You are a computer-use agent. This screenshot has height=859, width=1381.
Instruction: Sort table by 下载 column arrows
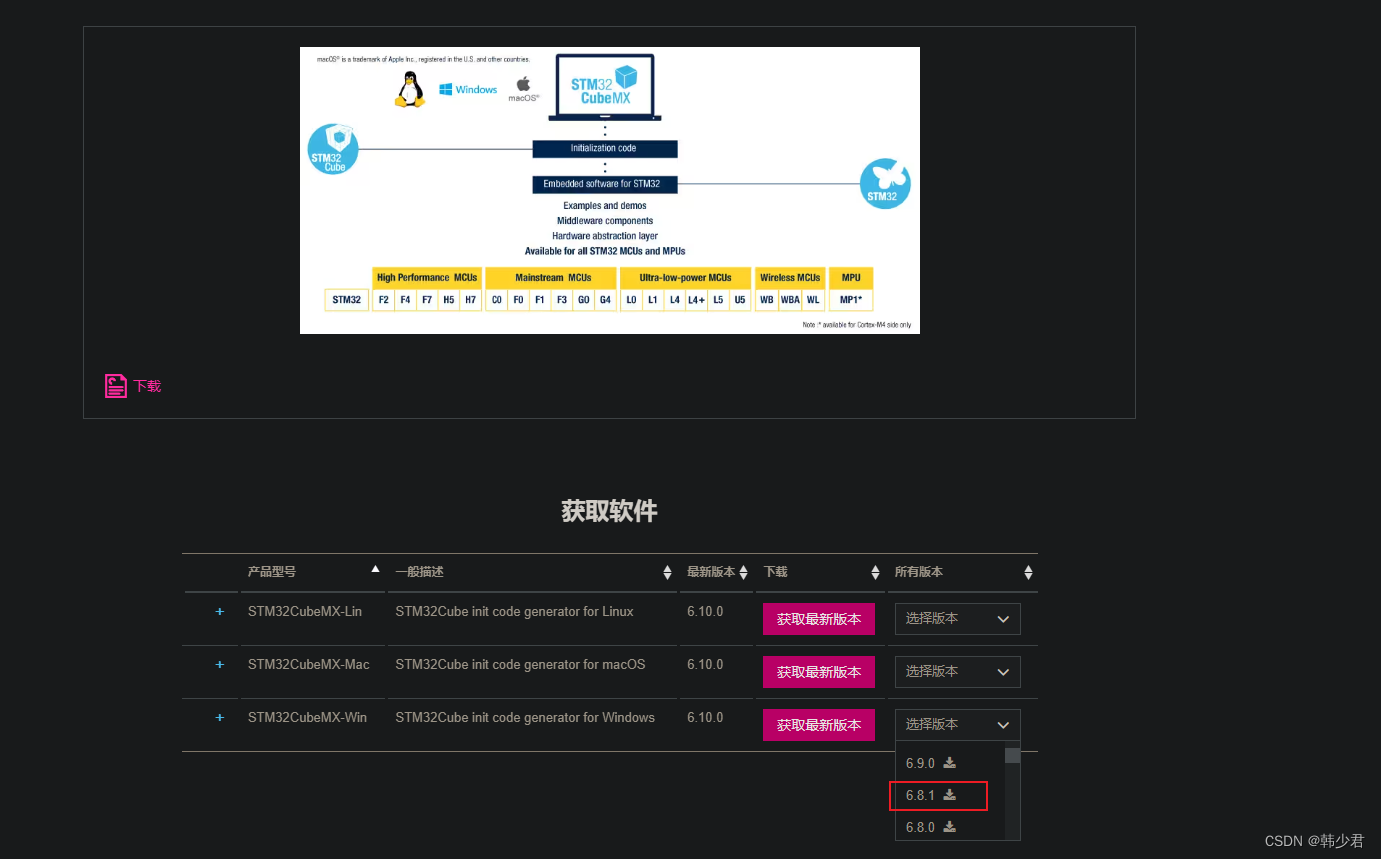(876, 573)
